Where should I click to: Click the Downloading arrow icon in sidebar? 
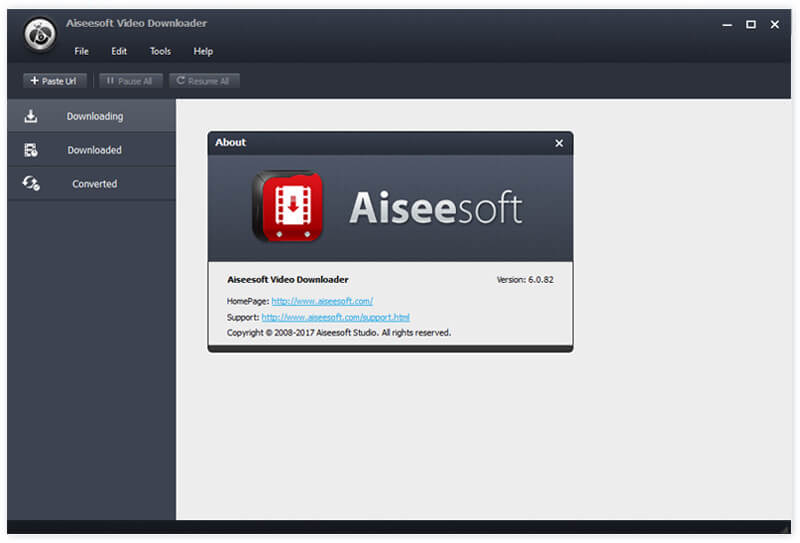(31, 116)
